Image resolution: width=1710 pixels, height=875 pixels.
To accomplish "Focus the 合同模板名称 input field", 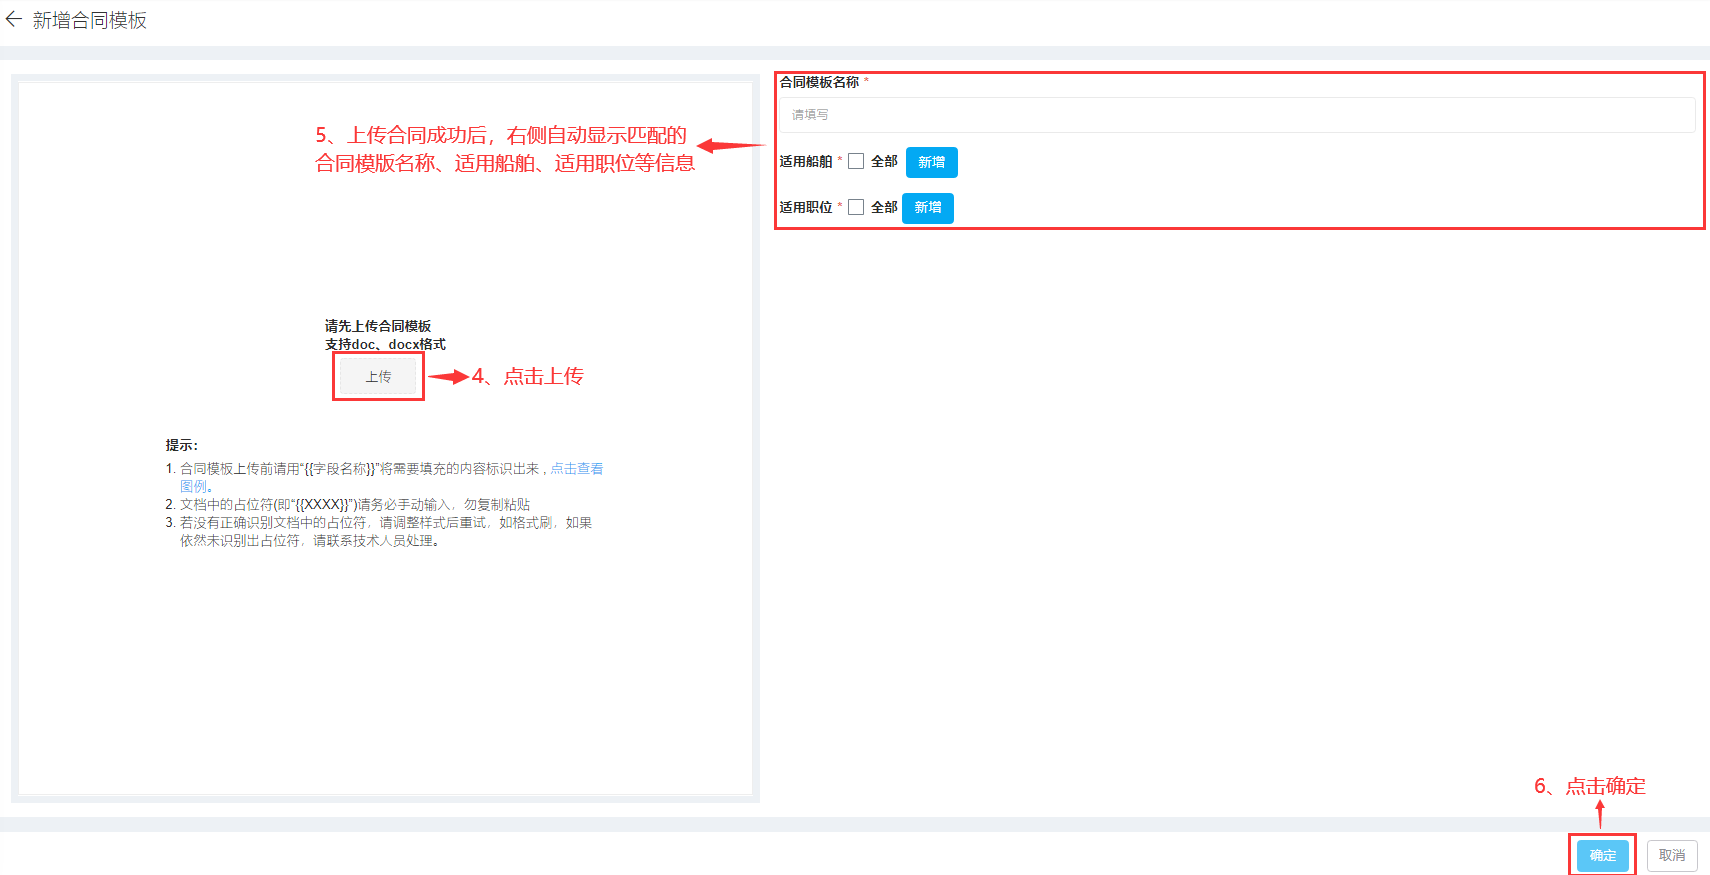I will pyautogui.click(x=1237, y=115).
